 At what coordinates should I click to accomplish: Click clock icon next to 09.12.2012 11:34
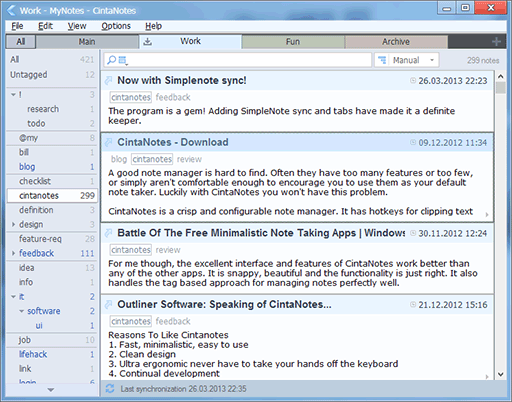pos(413,142)
